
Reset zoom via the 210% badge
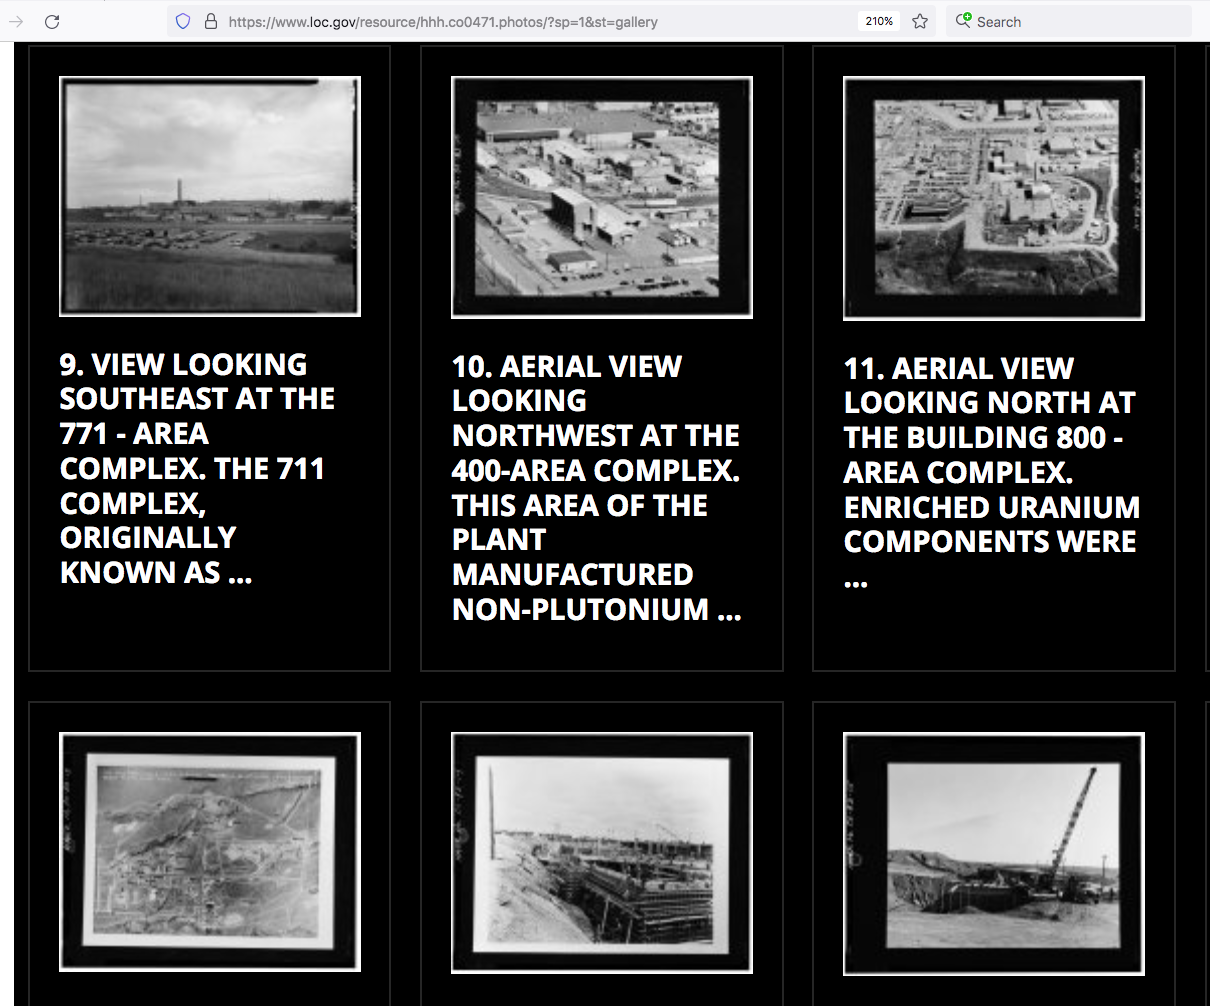click(879, 21)
